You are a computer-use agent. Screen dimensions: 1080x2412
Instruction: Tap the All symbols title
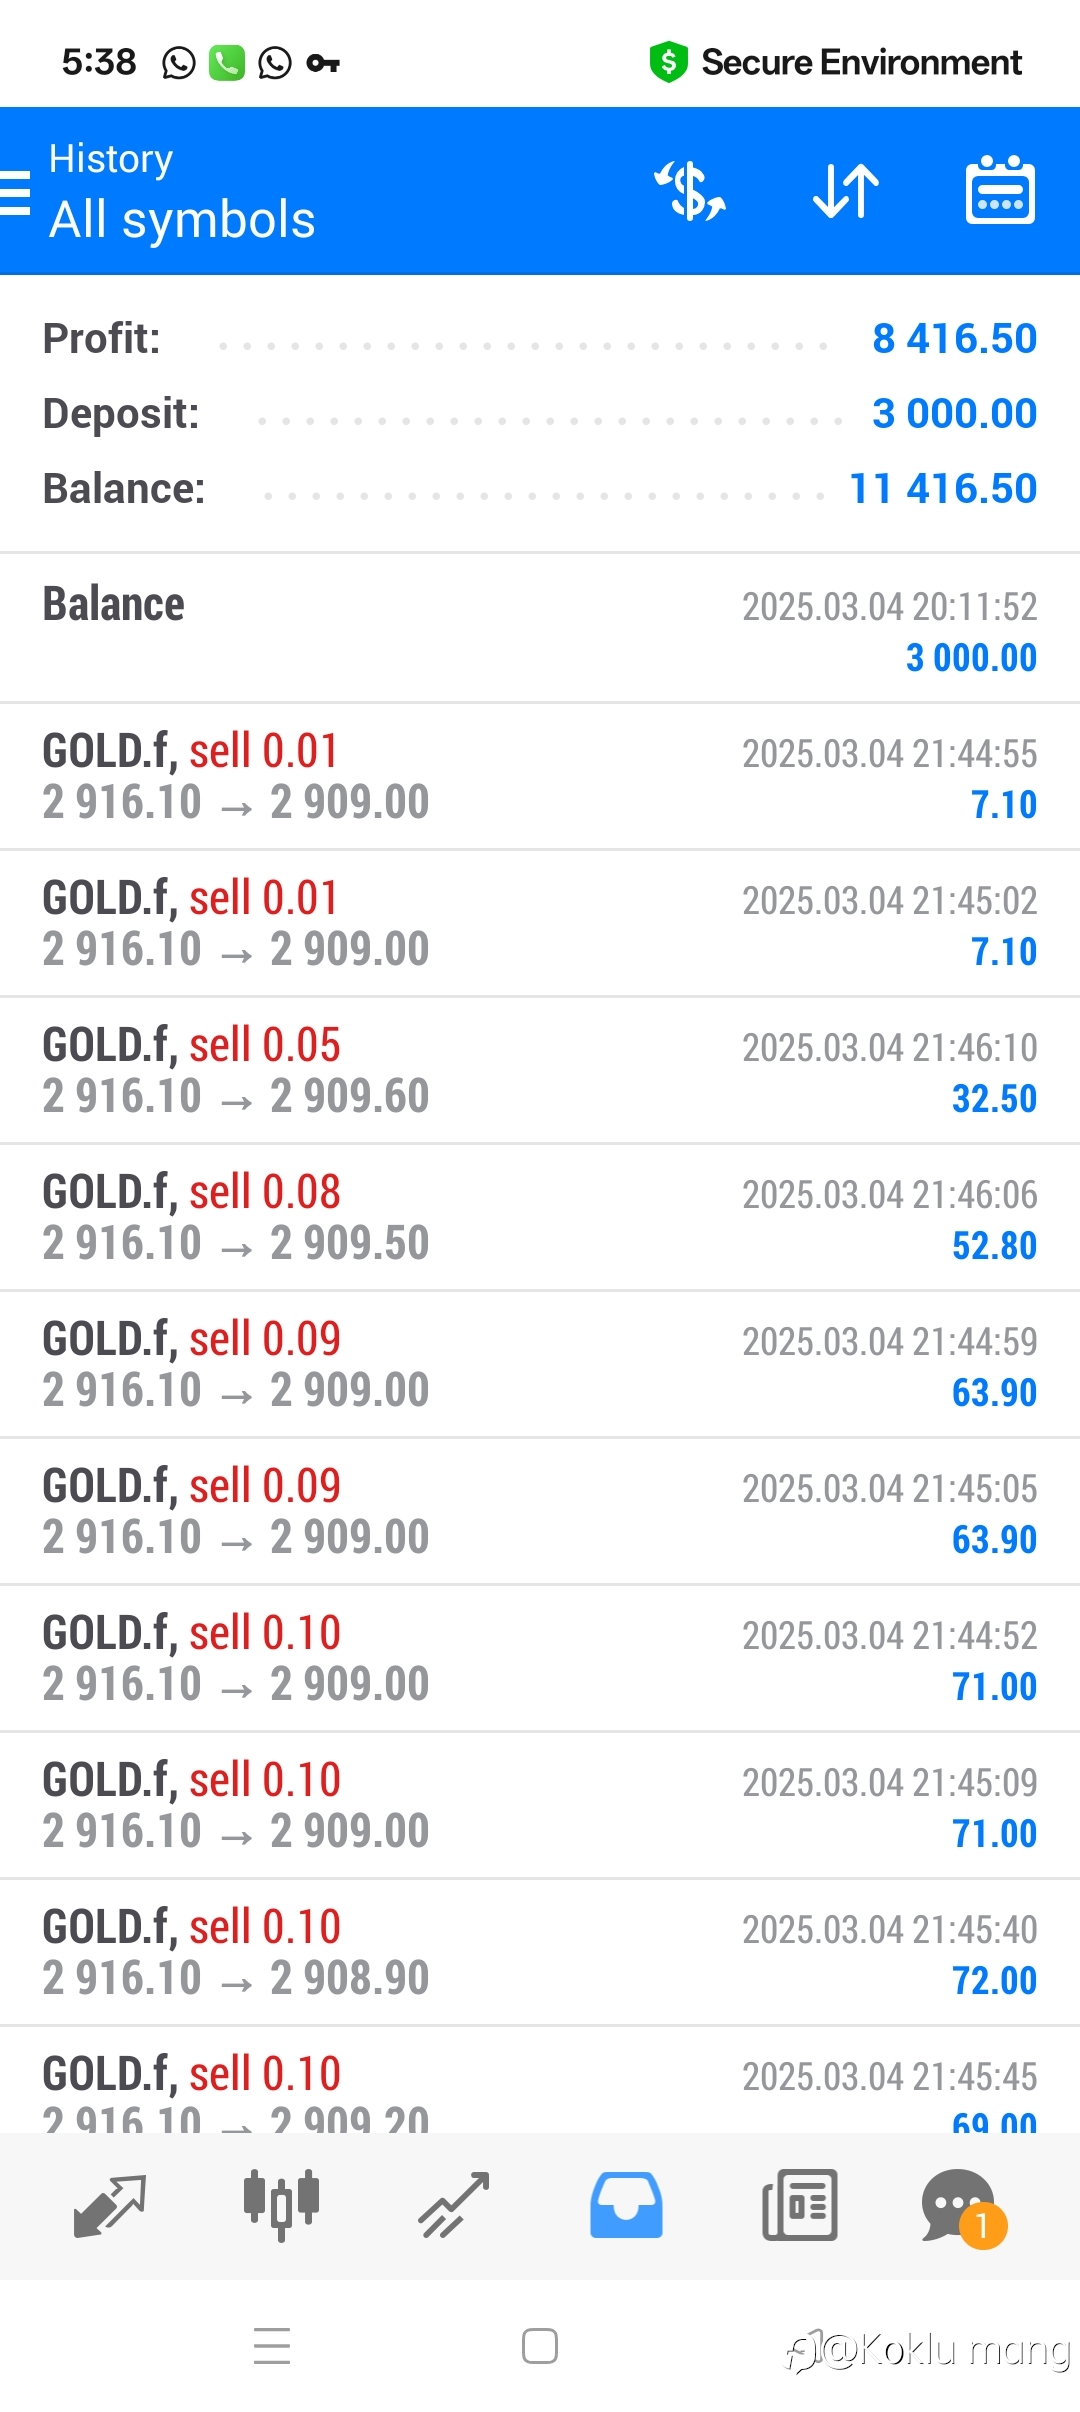coord(182,220)
